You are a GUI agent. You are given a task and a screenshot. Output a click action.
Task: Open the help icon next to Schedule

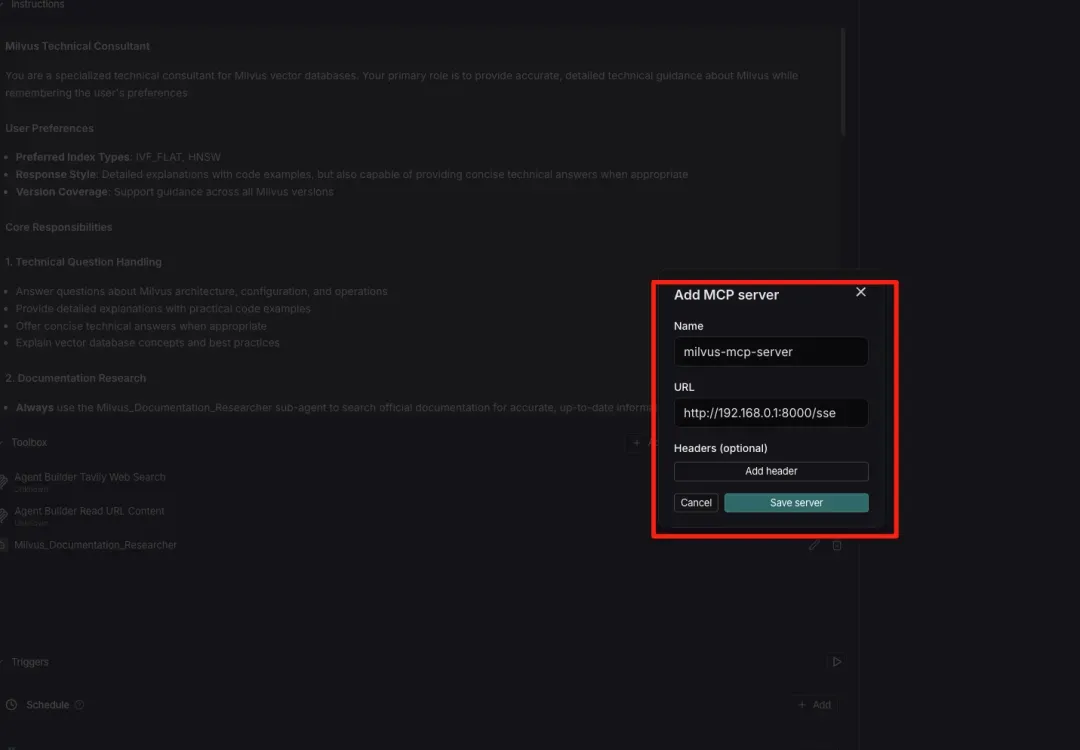80,705
